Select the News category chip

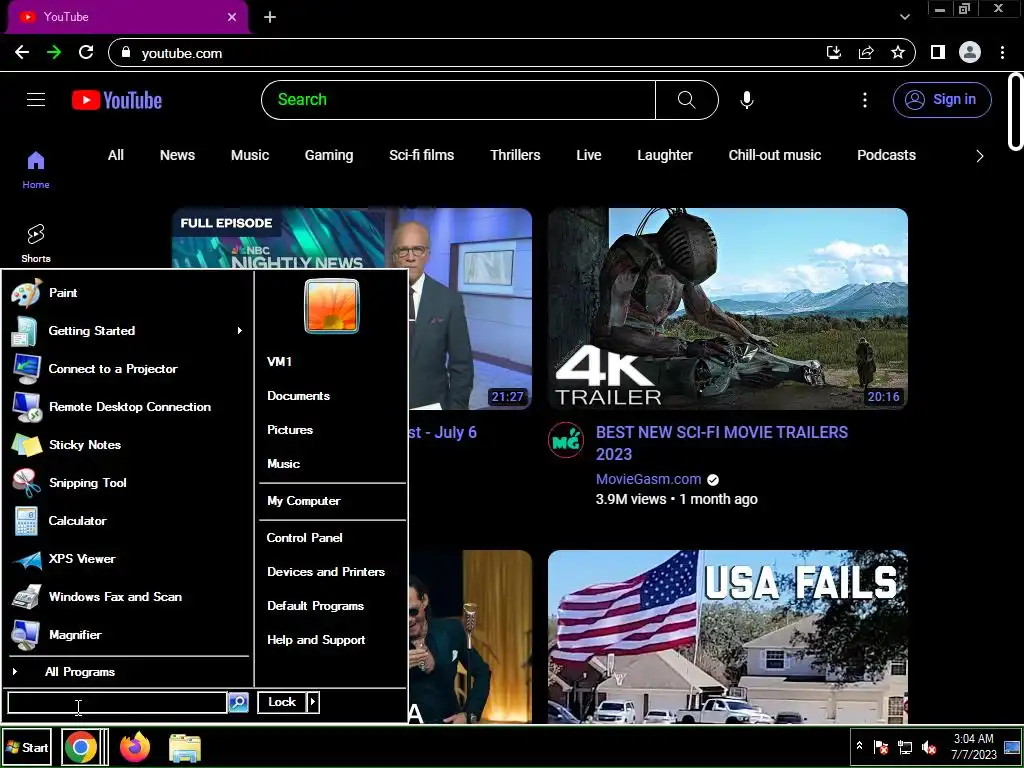point(178,155)
